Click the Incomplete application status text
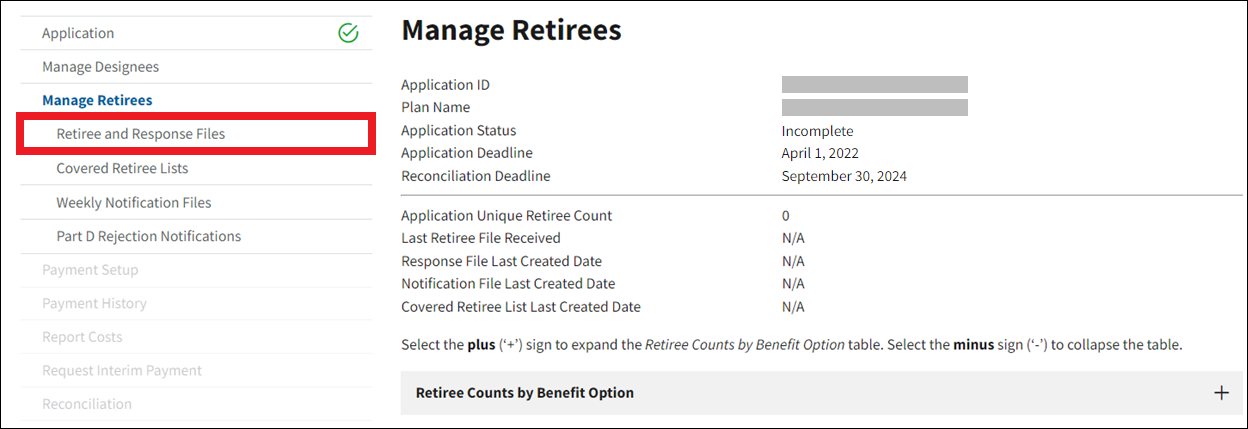The image size is (1248, 429). 817,131
